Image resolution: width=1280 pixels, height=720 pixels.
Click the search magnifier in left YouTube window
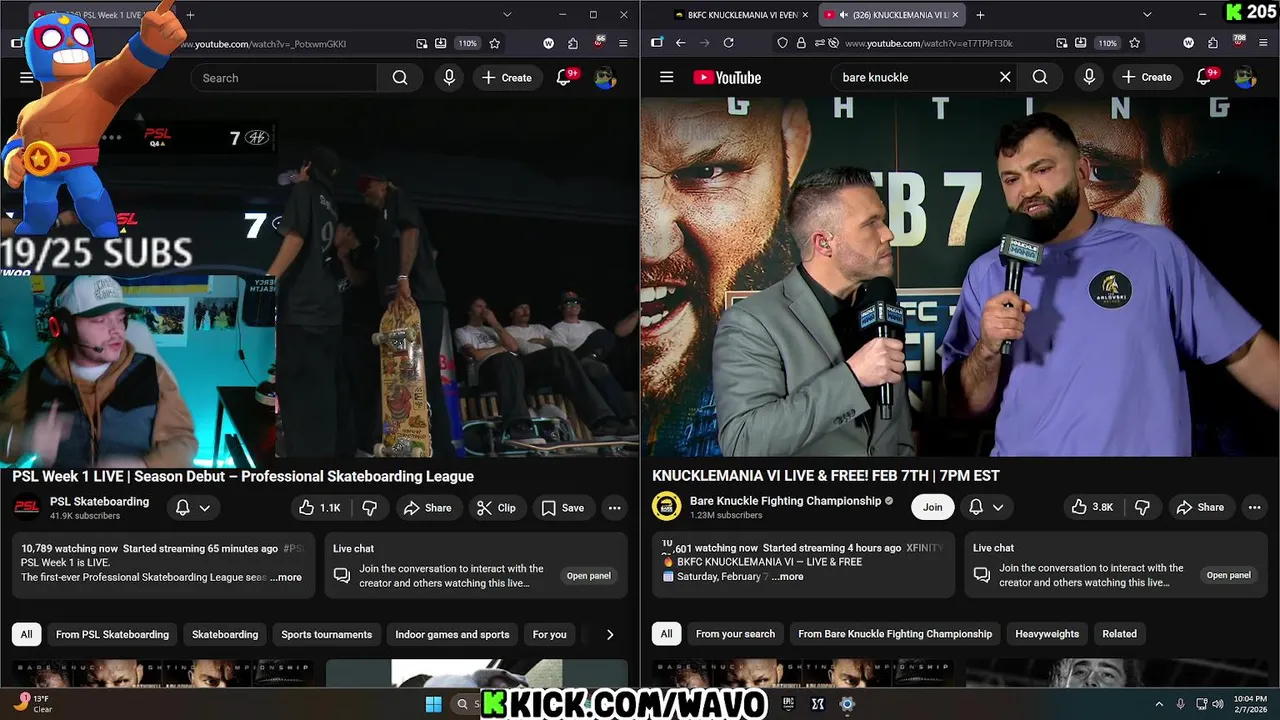400,78
